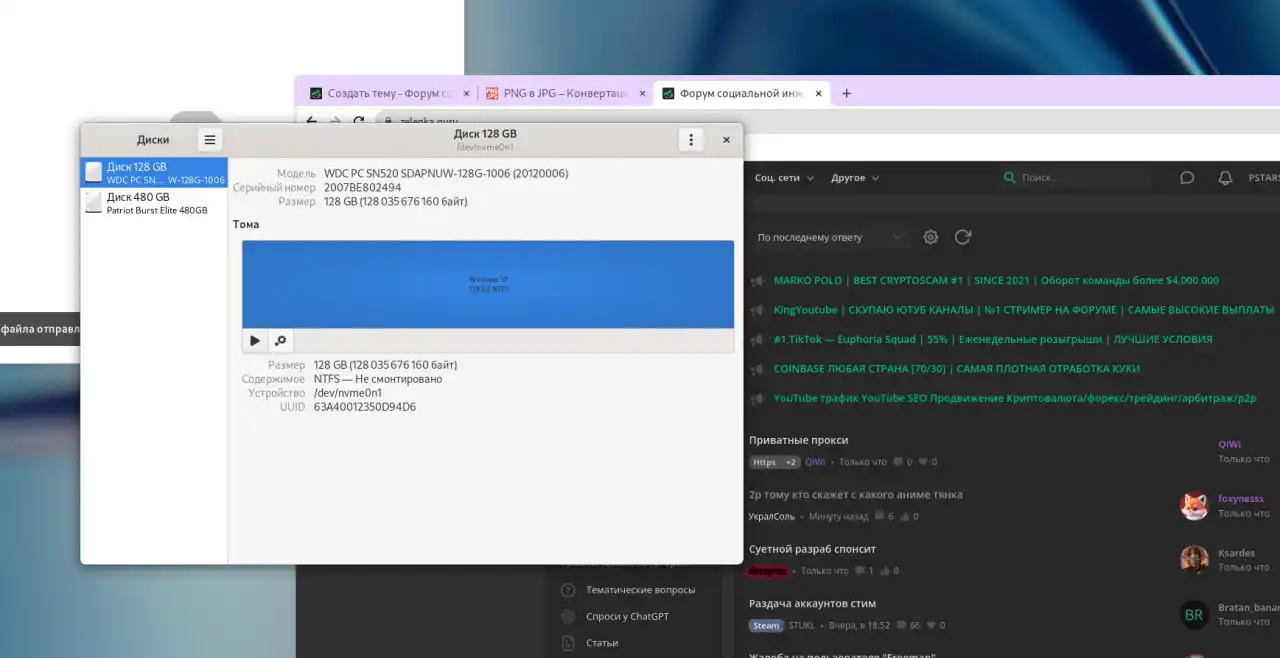
Task: Open the По последнему ответу sort dropdown
Action: 829,237
